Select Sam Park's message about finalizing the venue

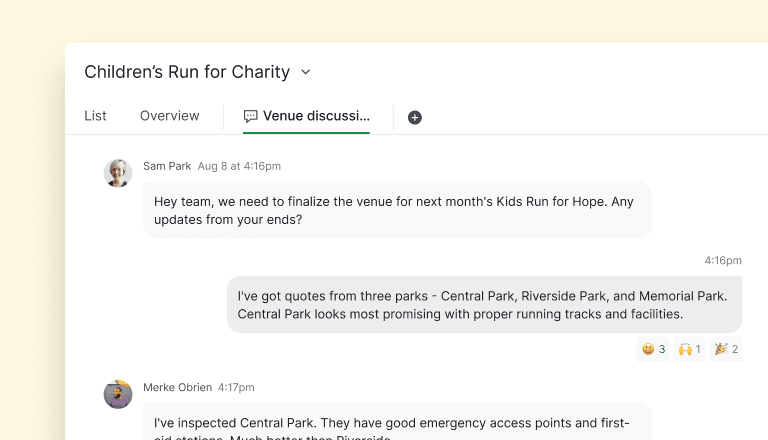(397, 210)
